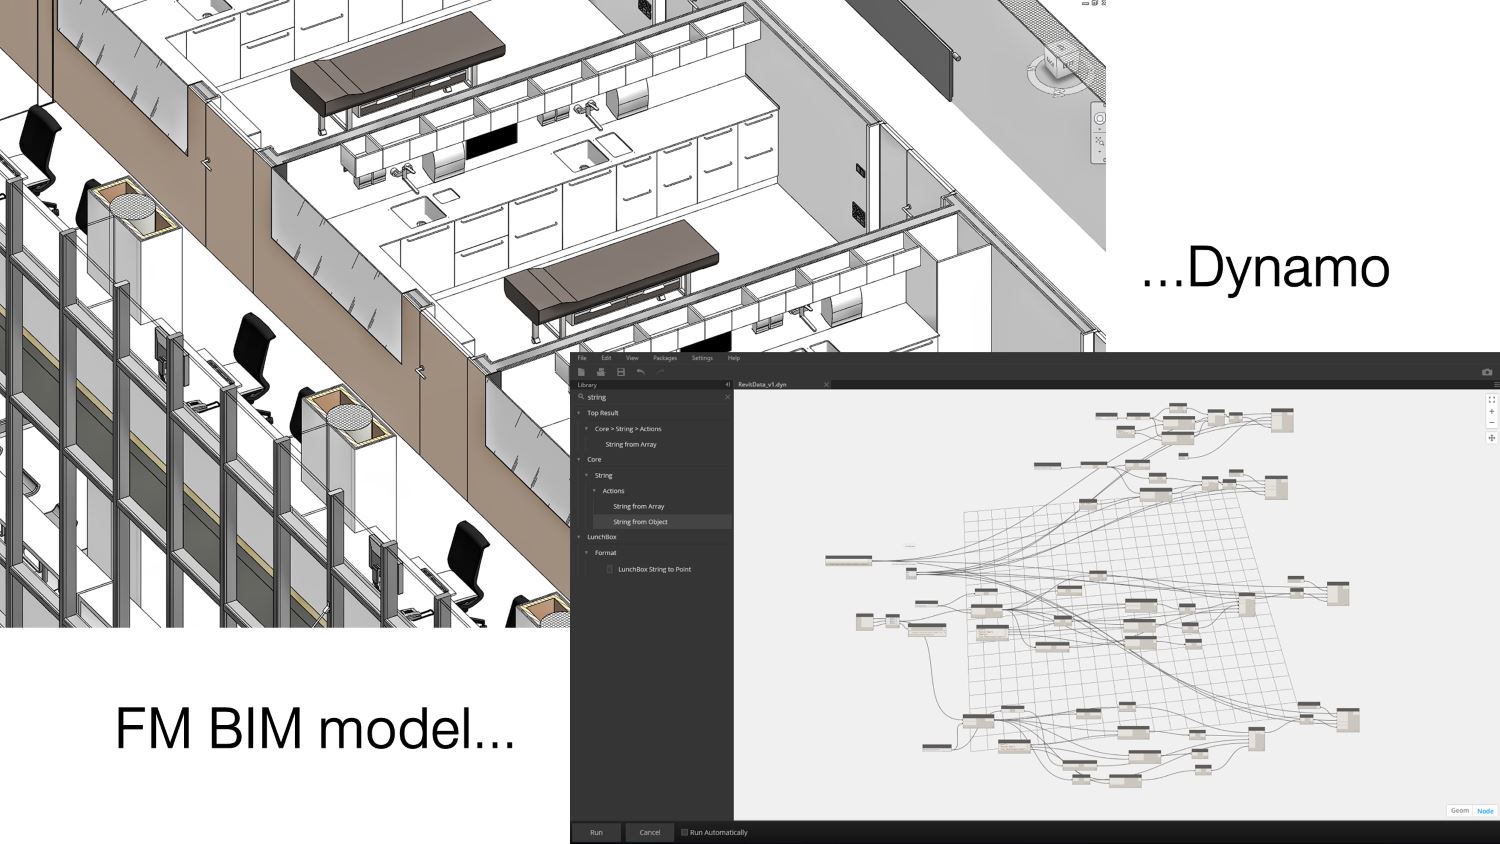Image resolution: width=1500 pixels, height=844 pixels.
Task: Click the Save toolbar icon
Action: [x=621, y=372]
